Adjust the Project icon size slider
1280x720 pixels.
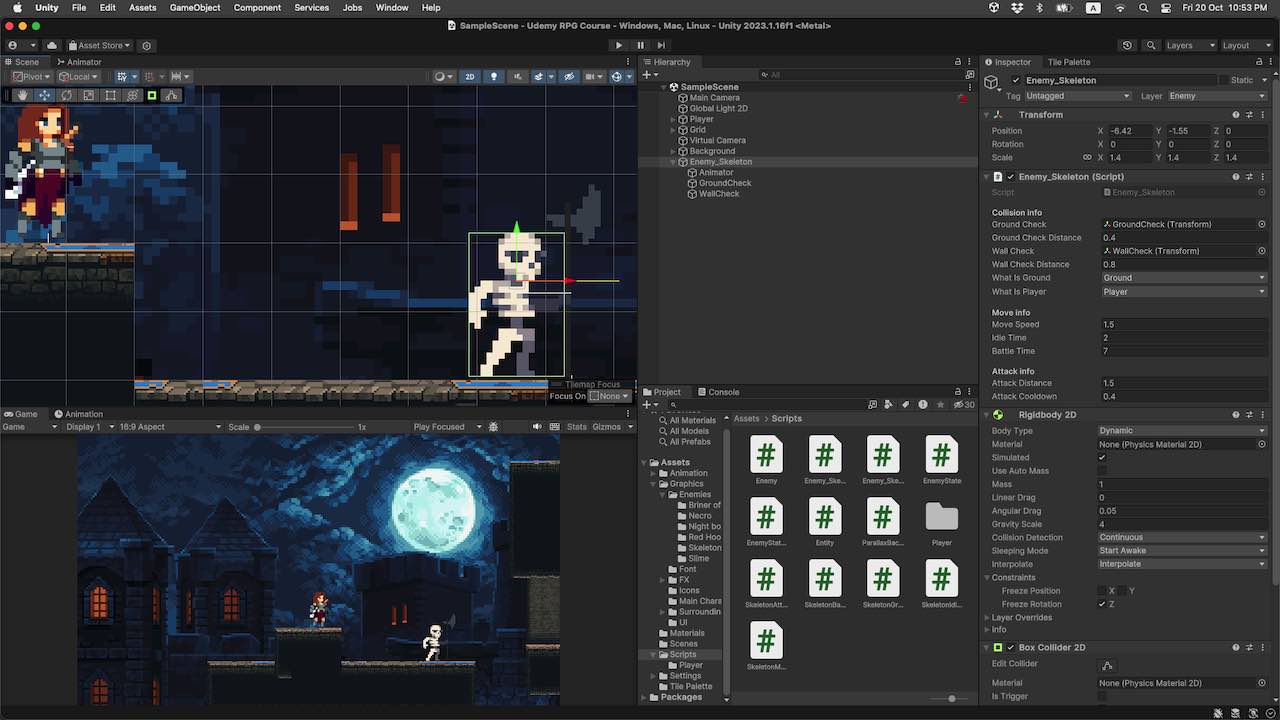tap(951, 699)
